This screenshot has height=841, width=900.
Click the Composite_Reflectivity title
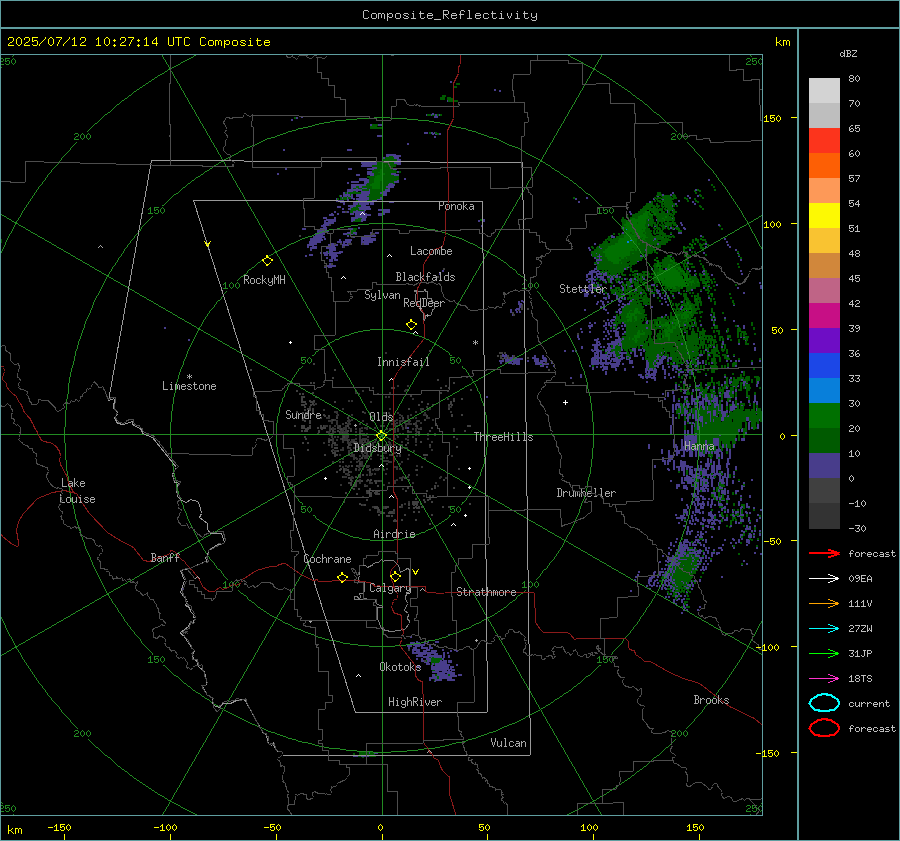[449, 15]
